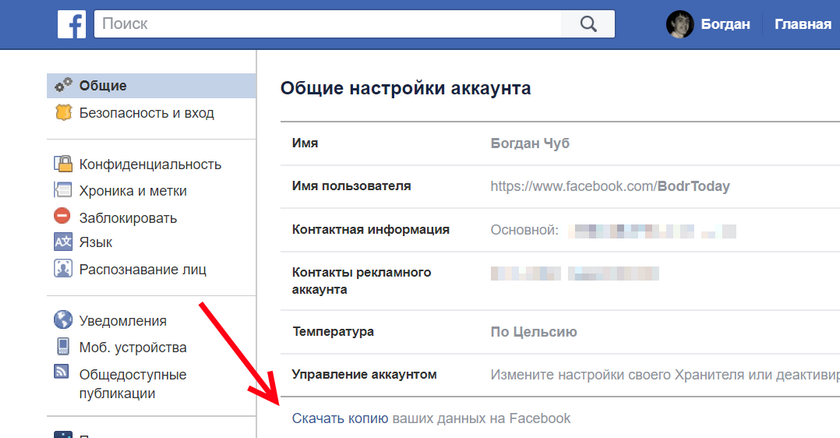Image resolution: width=840 pixels, height=438 pixels.
Task: Open the Богдан profile avatar
Action: point(680,24)
